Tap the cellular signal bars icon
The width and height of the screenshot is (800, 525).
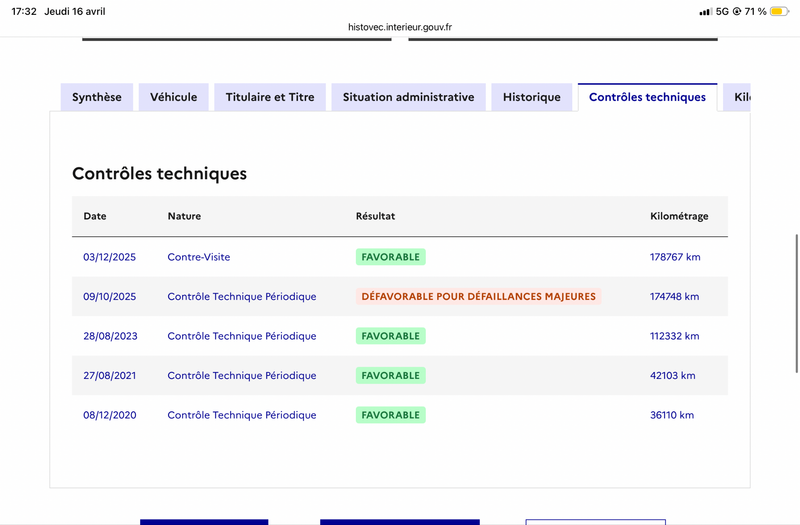[706, 11]
